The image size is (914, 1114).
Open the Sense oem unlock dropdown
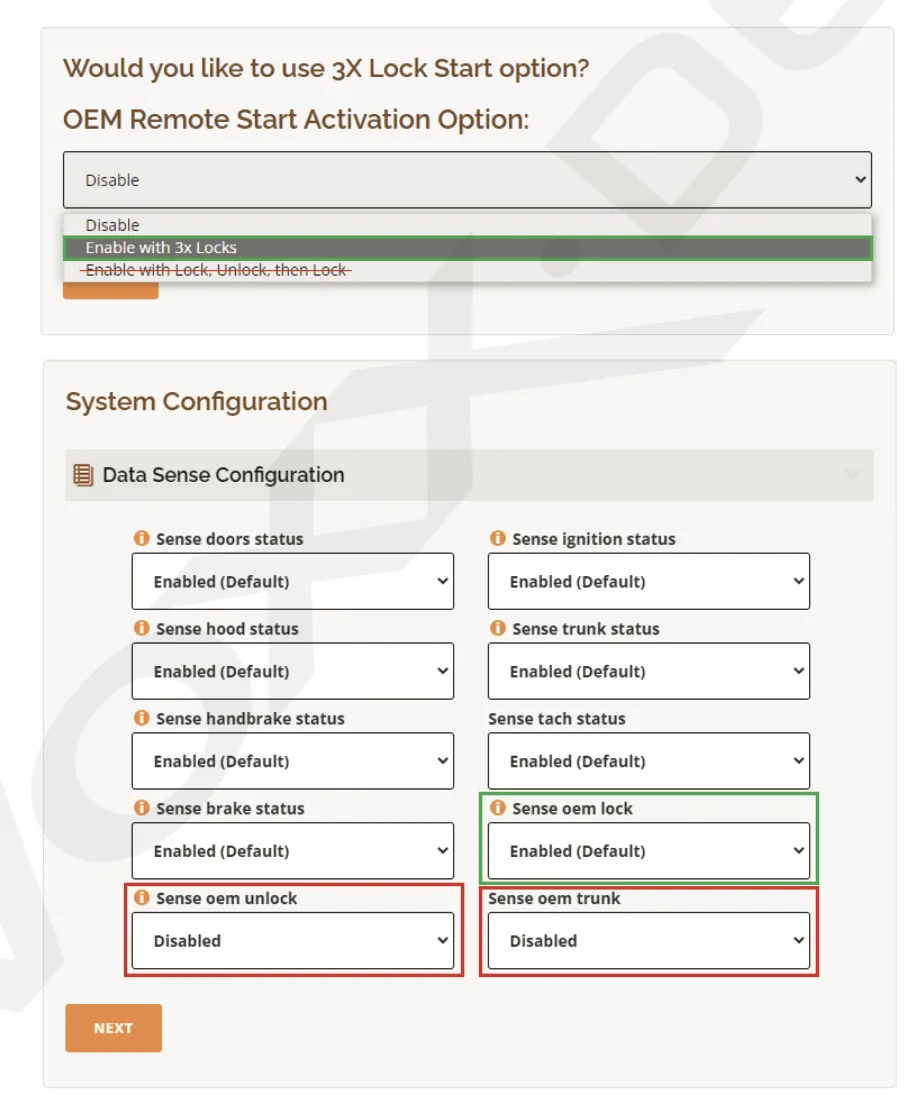click(x=292, y=941)
